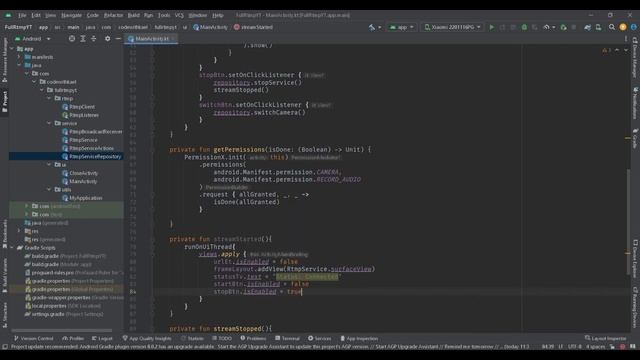The image size is (640, 360).
Task: Open the Terminal tool window
Action: coord(287,338)
